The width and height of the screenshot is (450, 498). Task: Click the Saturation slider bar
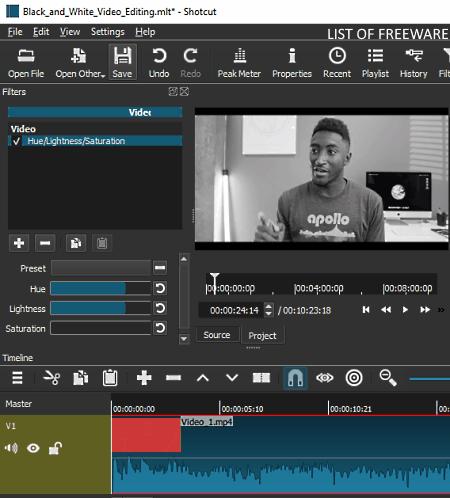pos(101,328)
